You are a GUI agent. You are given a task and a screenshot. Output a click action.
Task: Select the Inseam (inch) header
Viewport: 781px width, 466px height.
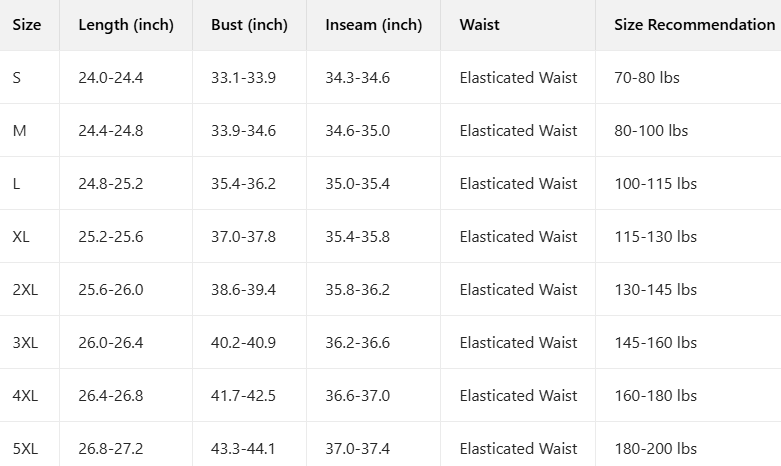point(374,25)
